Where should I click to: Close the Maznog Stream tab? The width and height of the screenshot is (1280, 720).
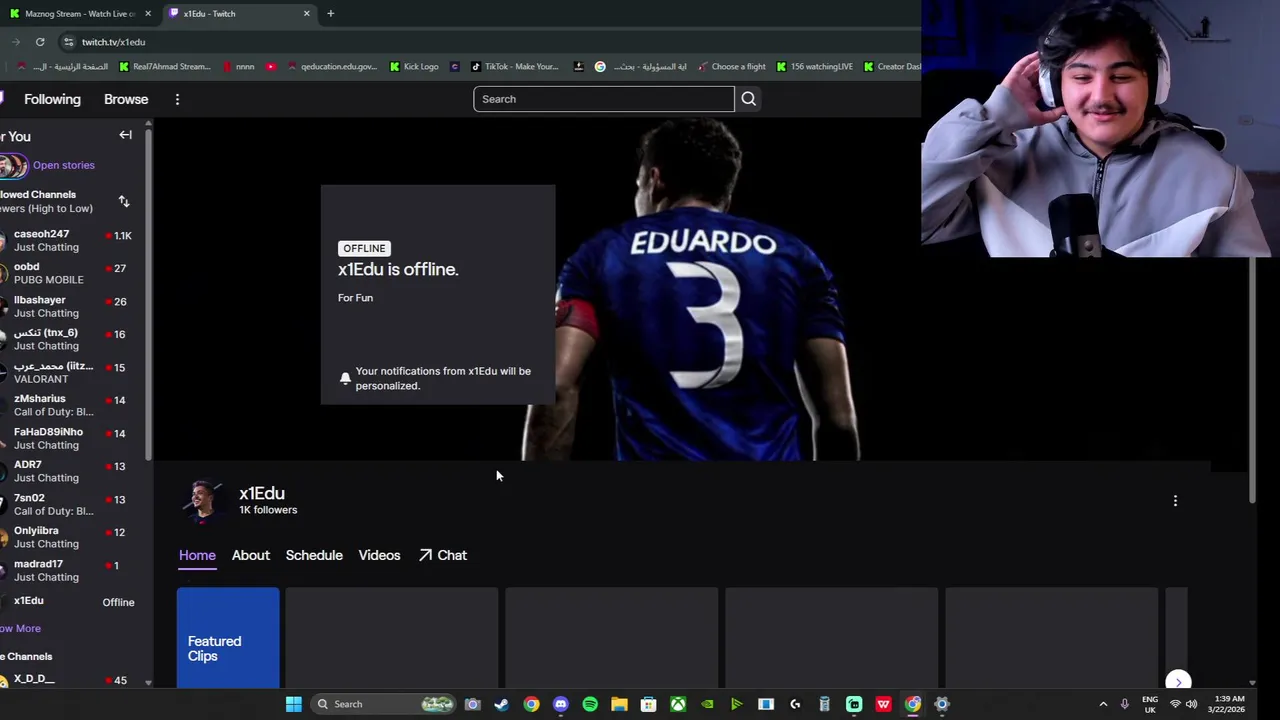pos(148,13)
